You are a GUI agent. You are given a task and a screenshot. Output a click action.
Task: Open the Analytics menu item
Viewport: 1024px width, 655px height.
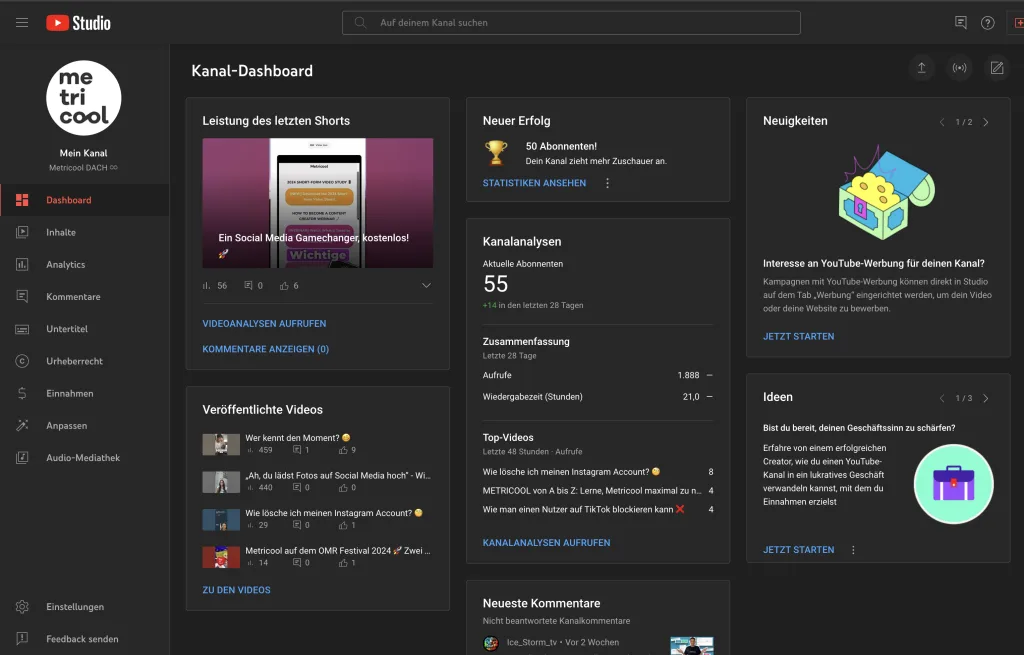(85, 264)
